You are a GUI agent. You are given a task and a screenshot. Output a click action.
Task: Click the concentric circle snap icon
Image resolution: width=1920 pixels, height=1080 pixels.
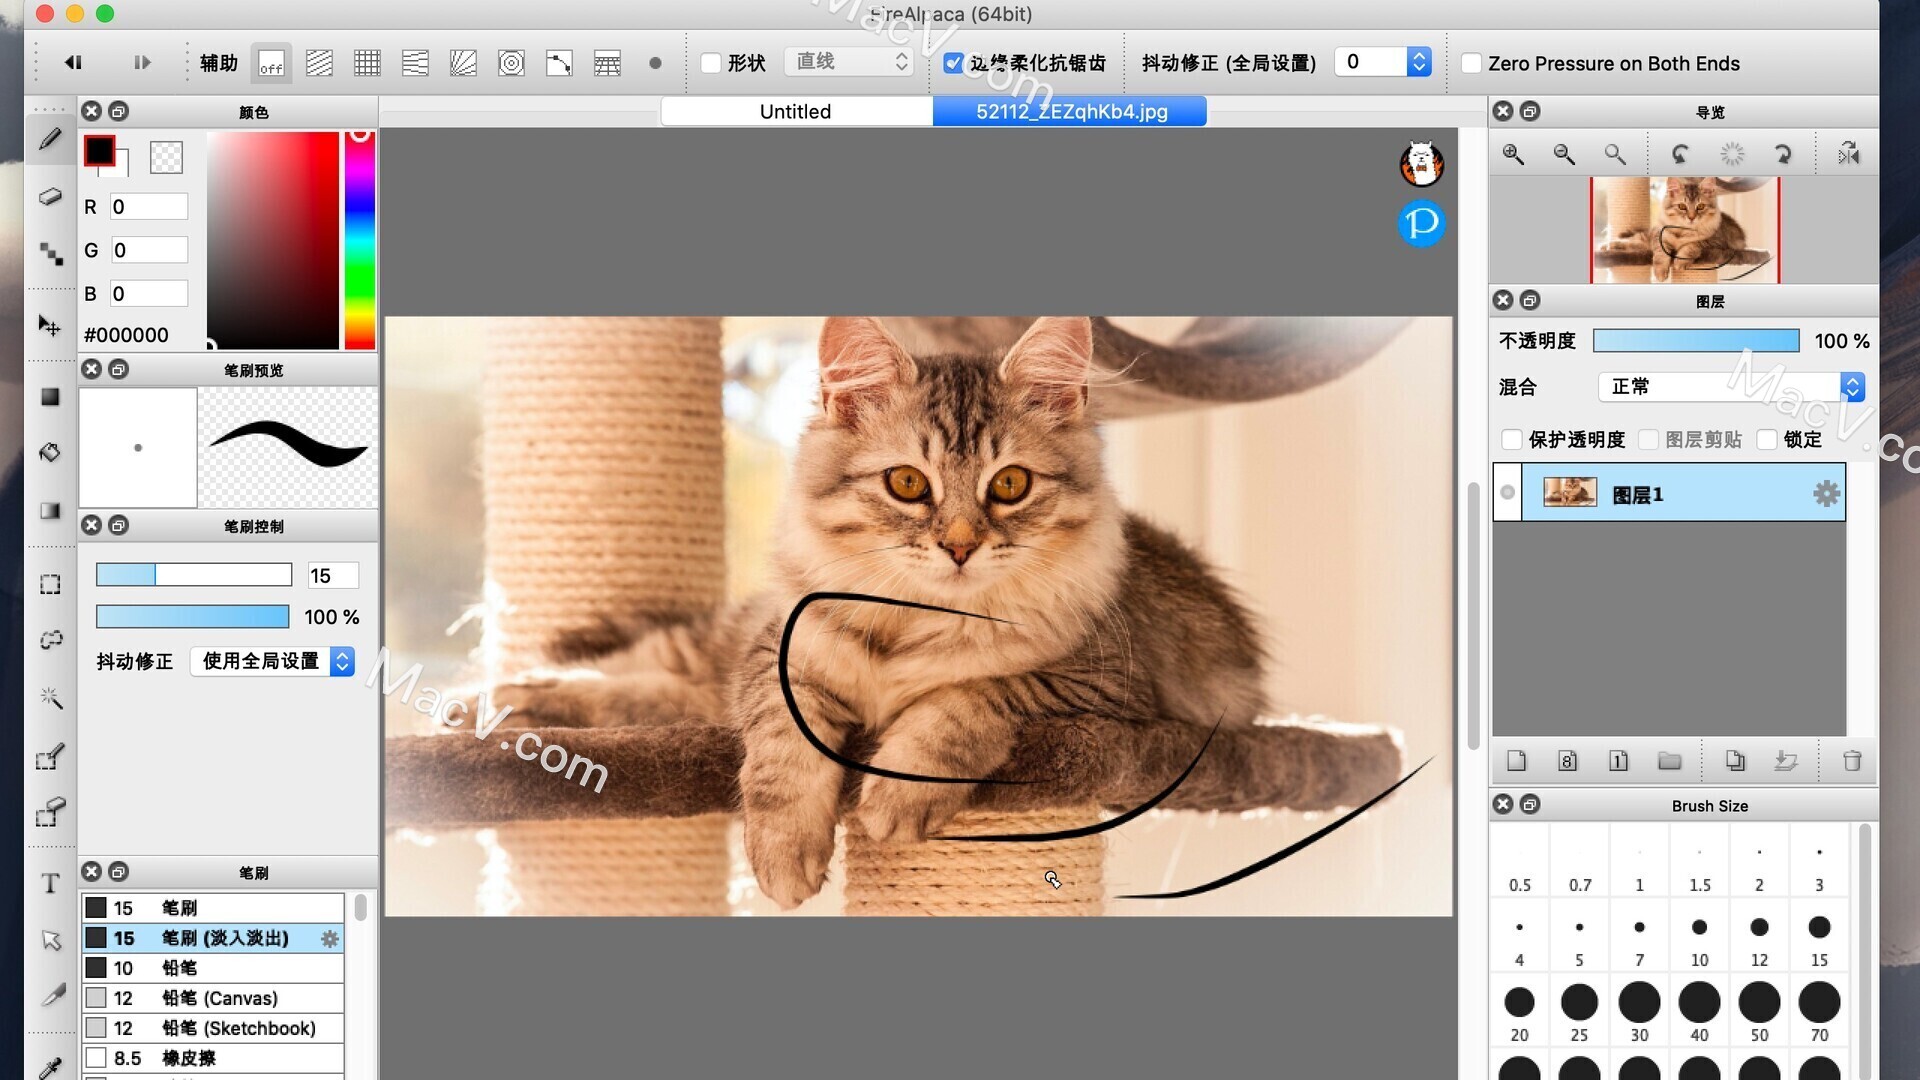click(x=511, y=62)
